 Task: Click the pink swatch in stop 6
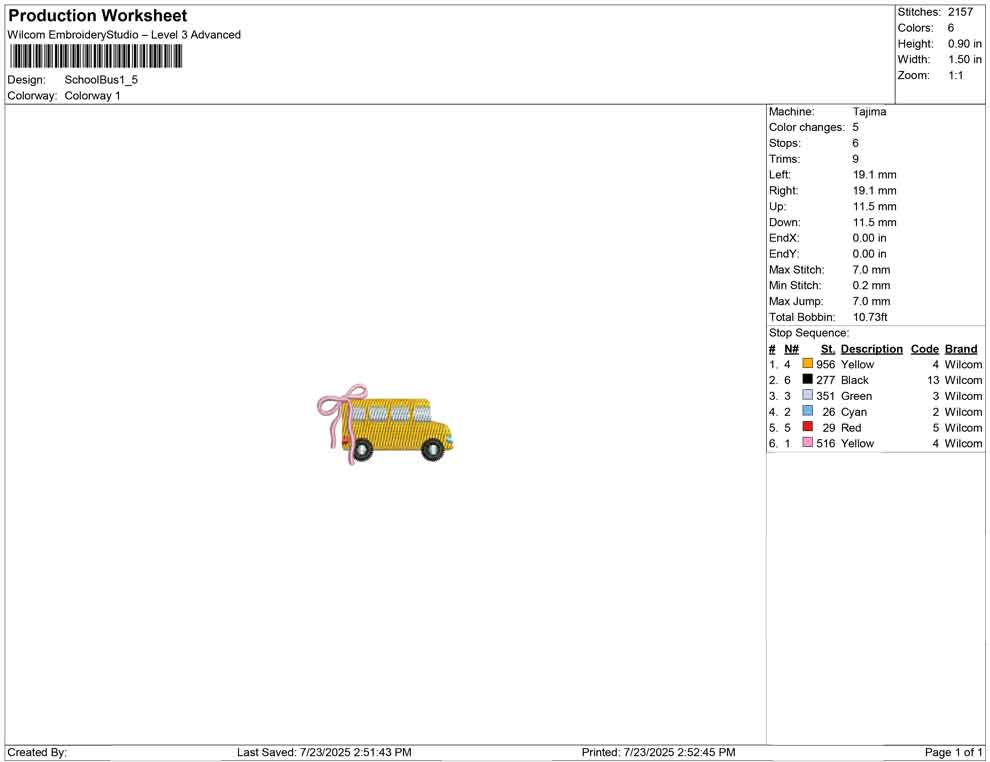[x=808, y=443]
